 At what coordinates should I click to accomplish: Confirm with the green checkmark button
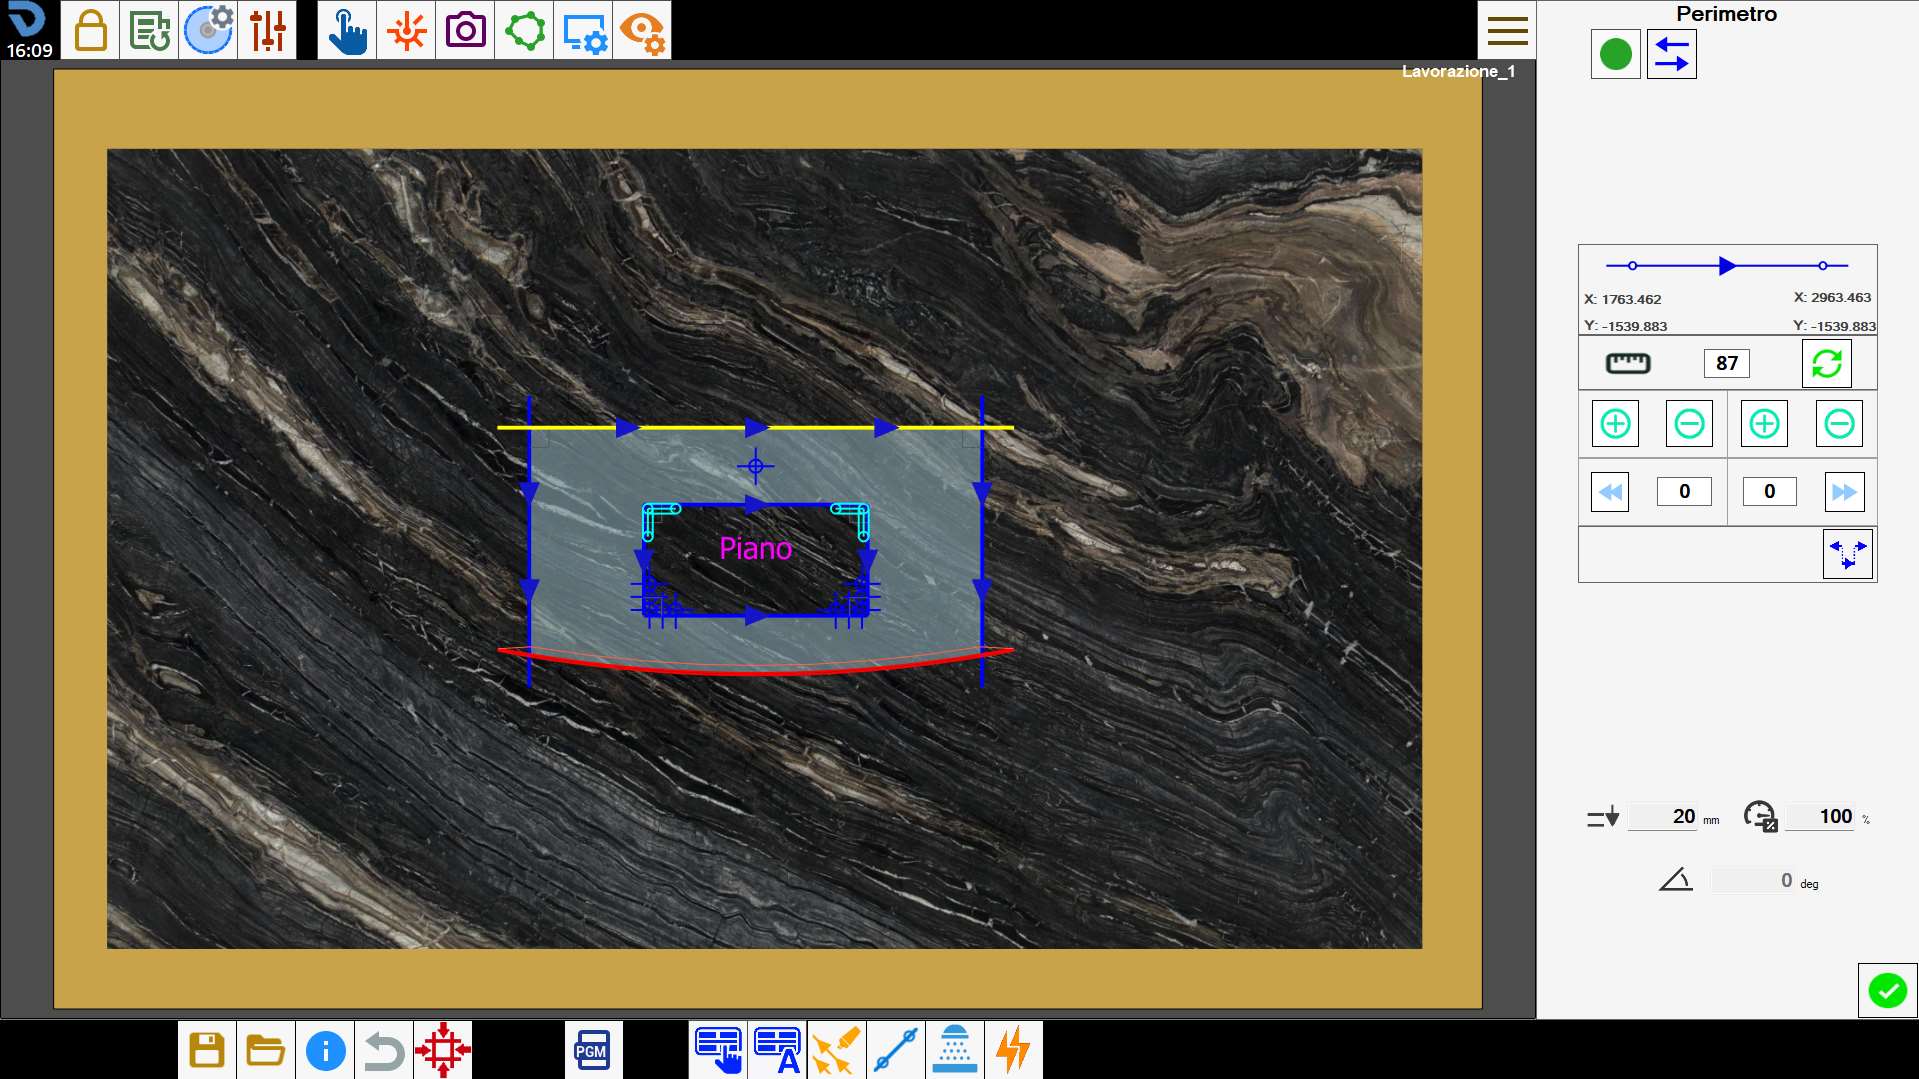click(x=1888, y=991)
